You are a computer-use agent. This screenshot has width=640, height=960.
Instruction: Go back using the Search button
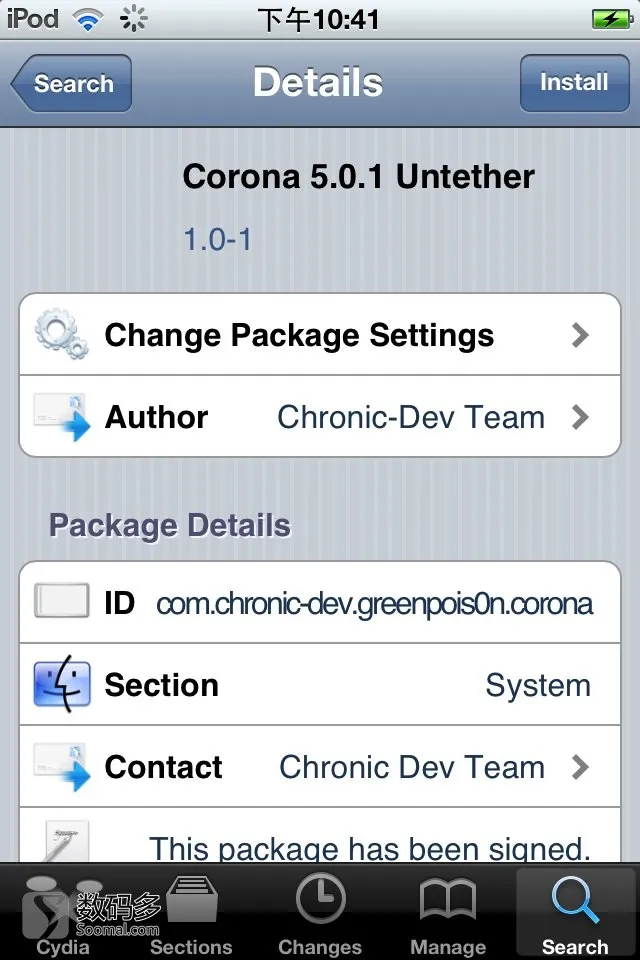pyautogui.click(x=72, y=83)
